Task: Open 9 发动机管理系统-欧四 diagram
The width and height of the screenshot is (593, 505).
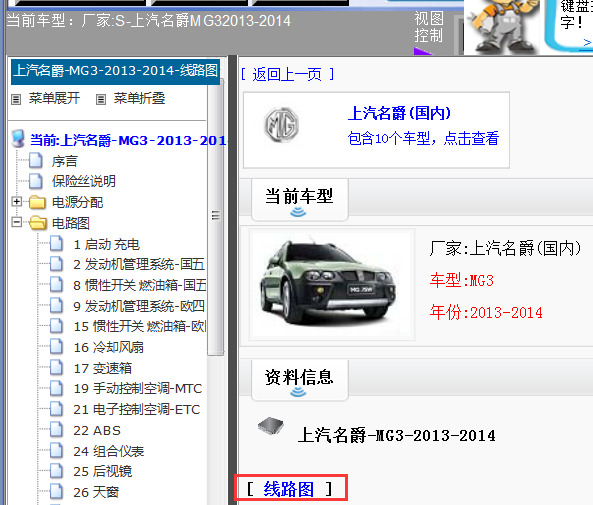Action: coord(139,306)
